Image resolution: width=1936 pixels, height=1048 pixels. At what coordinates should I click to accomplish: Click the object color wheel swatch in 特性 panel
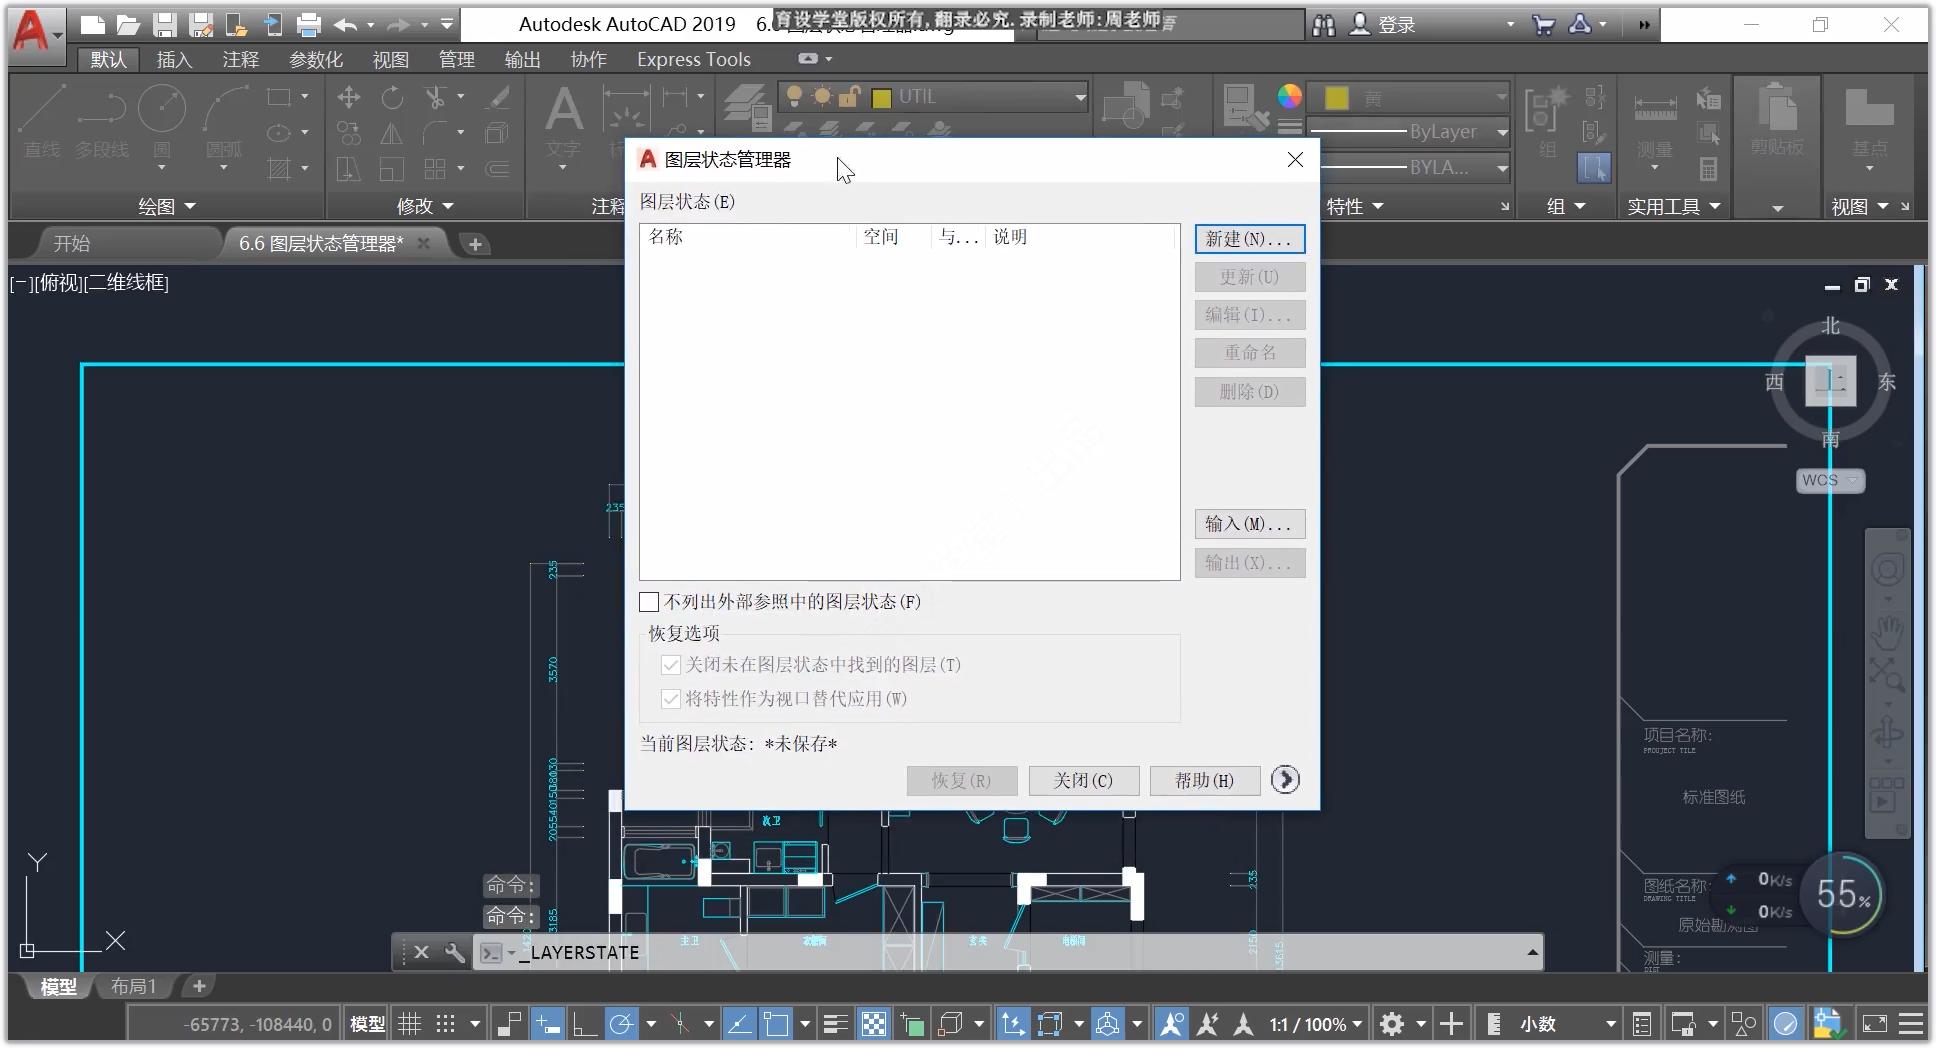[1290, 96]
